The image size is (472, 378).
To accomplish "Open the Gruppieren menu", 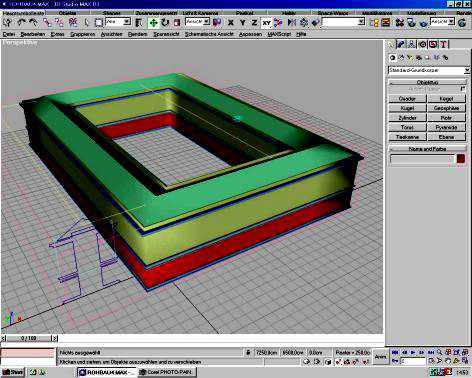I will point(83,34).
